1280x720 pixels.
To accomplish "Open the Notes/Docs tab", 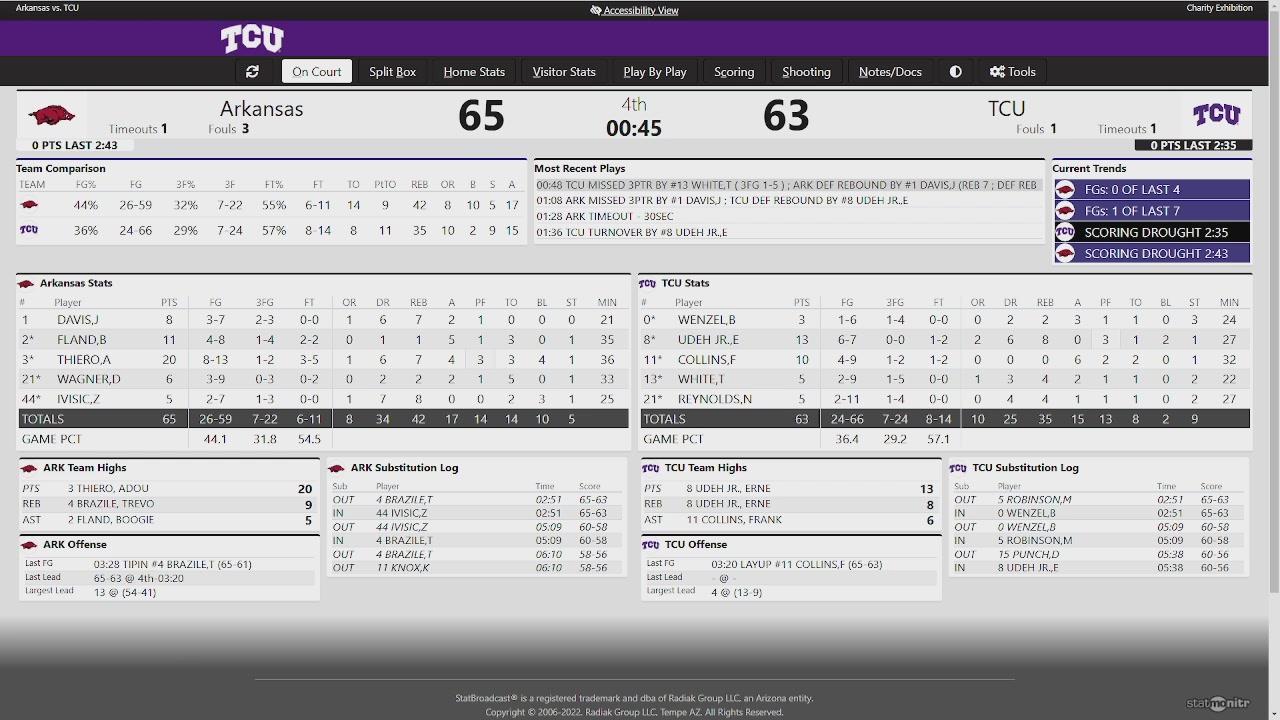I will 890,72.
